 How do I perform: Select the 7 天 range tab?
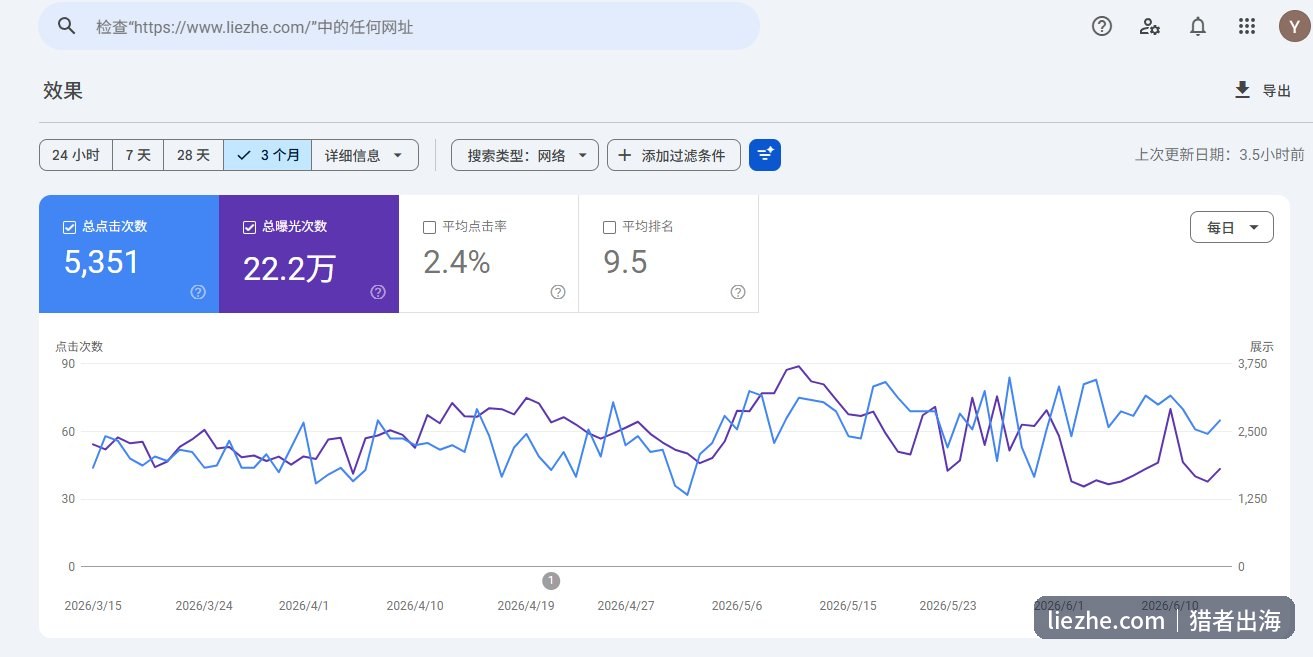tap(138, 155)
